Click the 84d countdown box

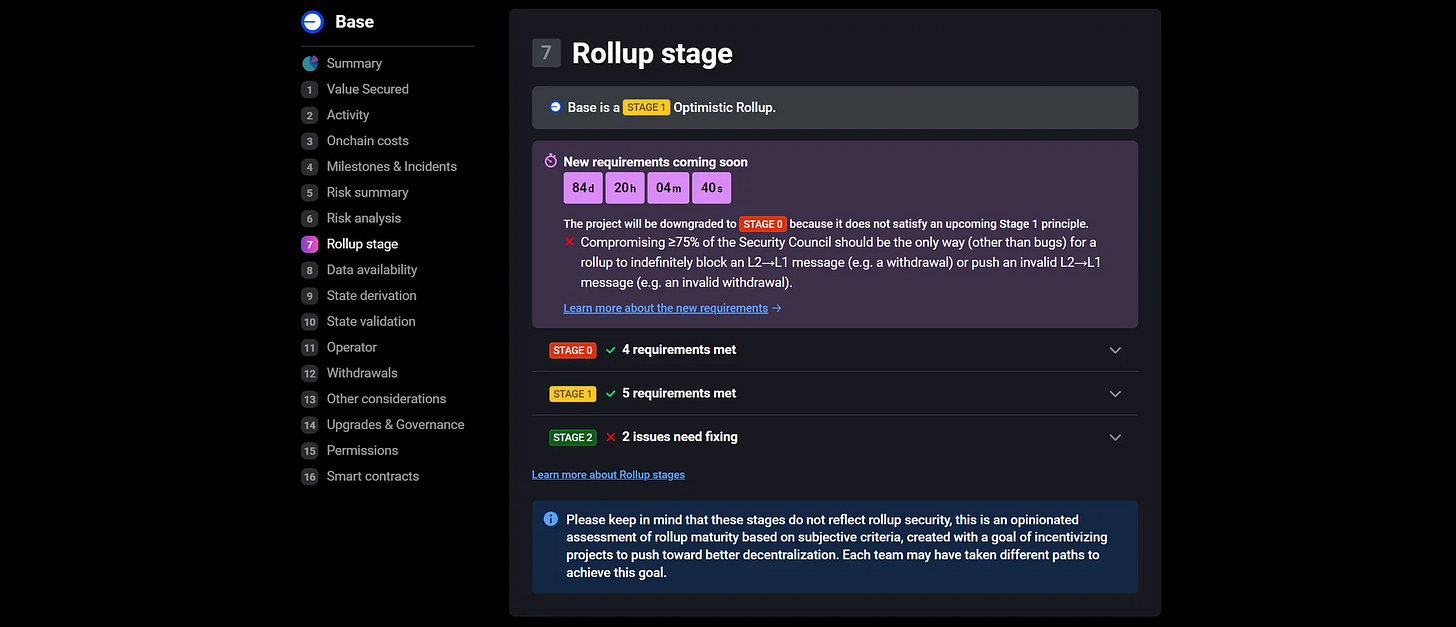(583, 188)
